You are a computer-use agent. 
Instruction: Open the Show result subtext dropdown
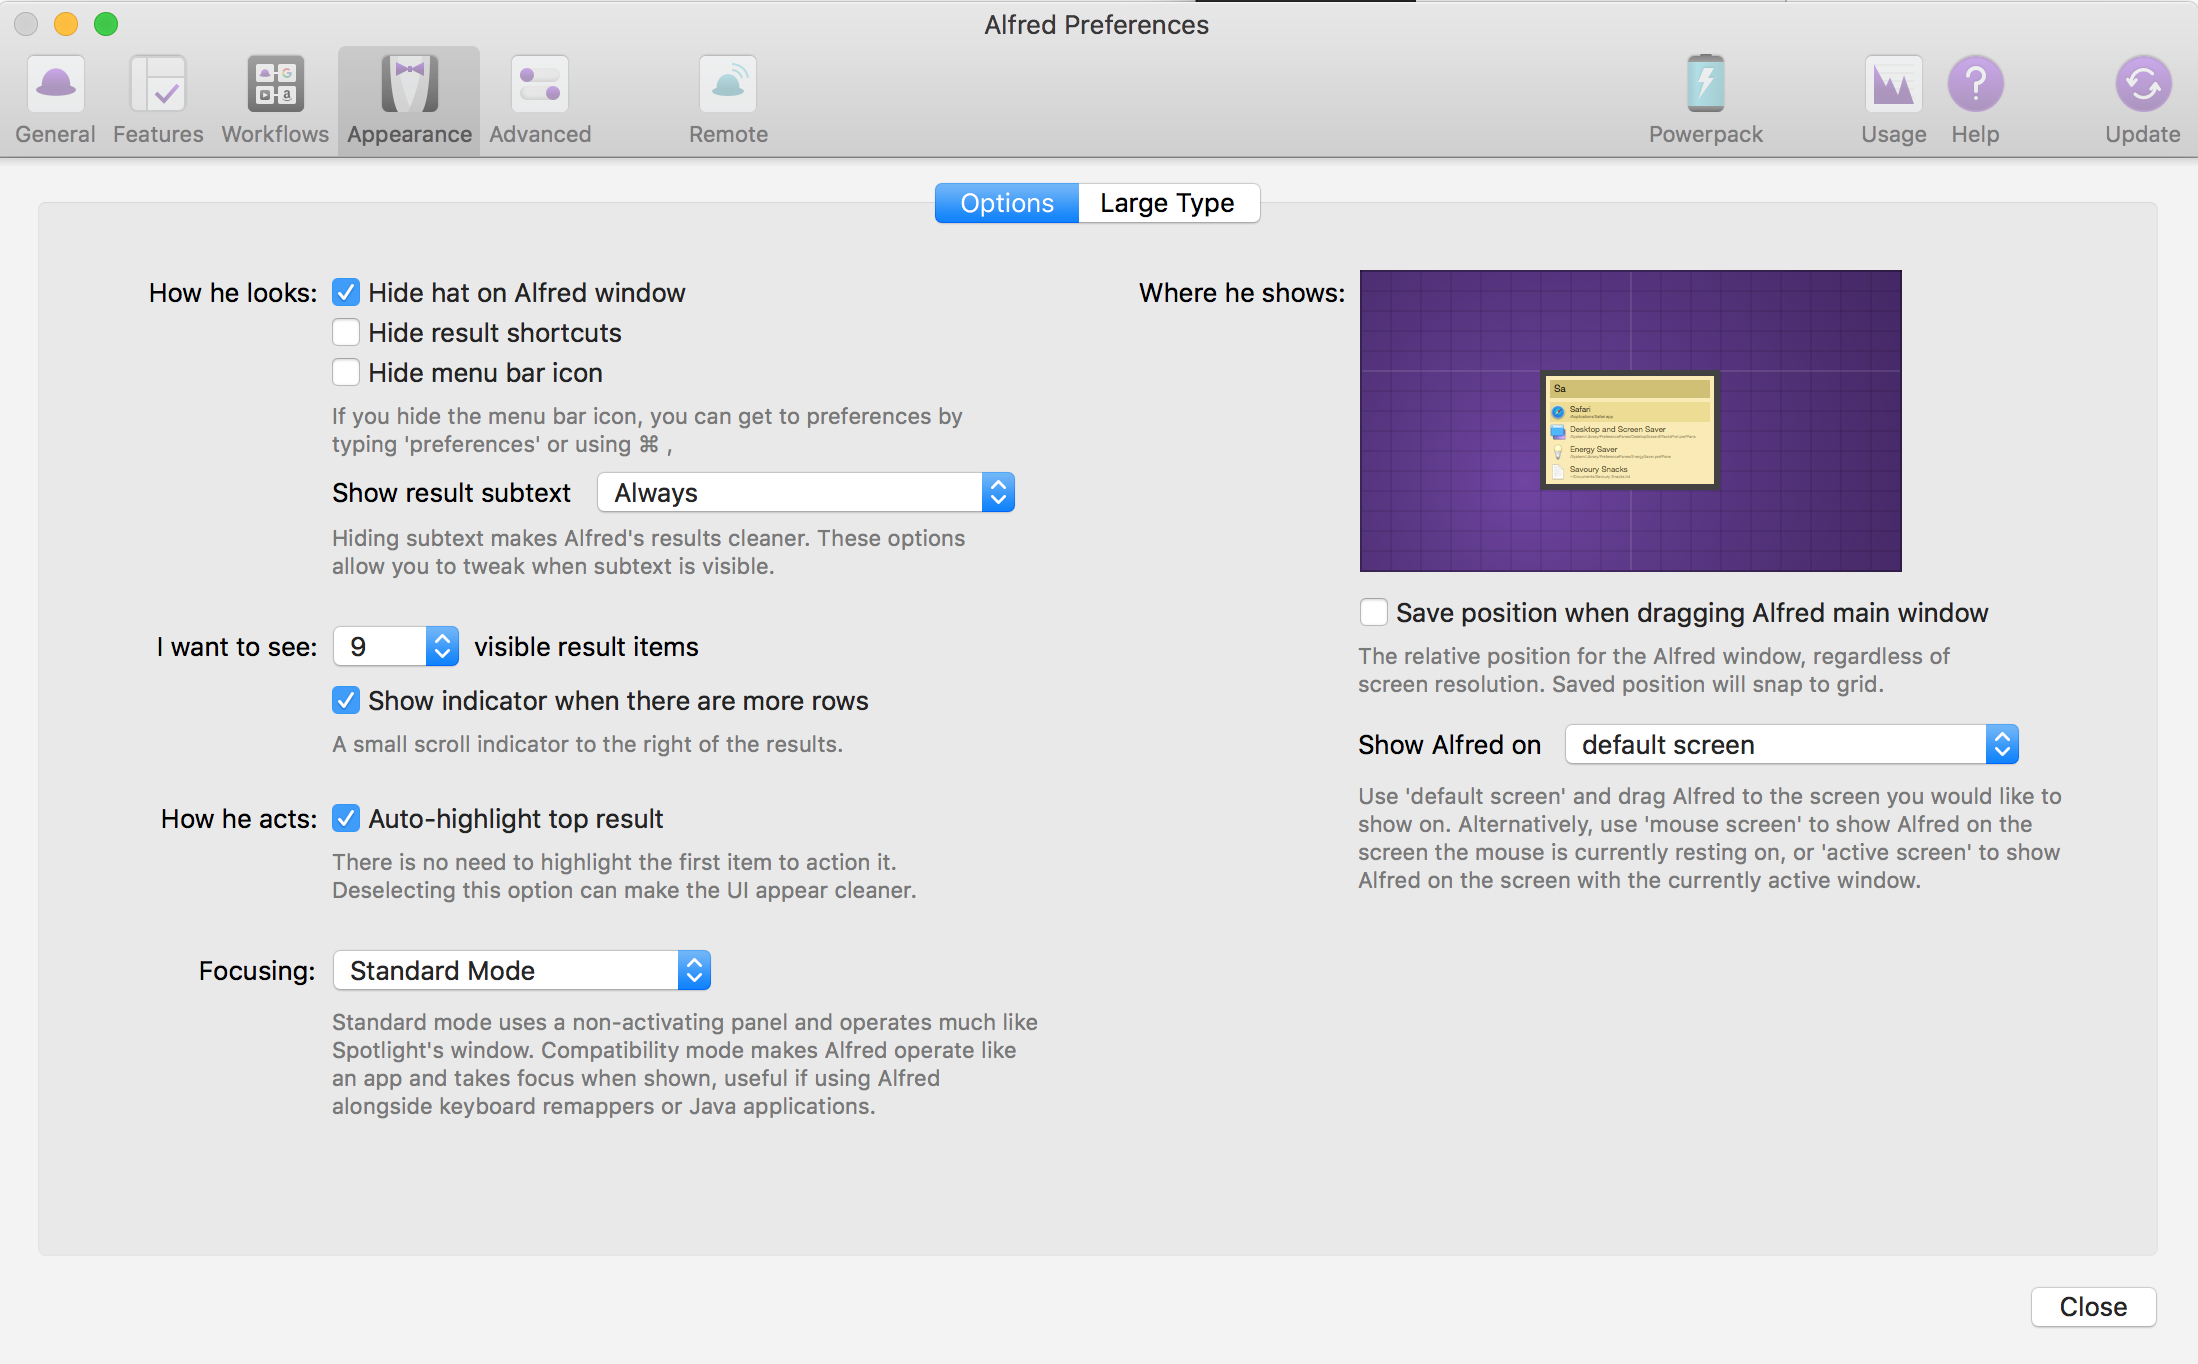(x=806, y=492)
